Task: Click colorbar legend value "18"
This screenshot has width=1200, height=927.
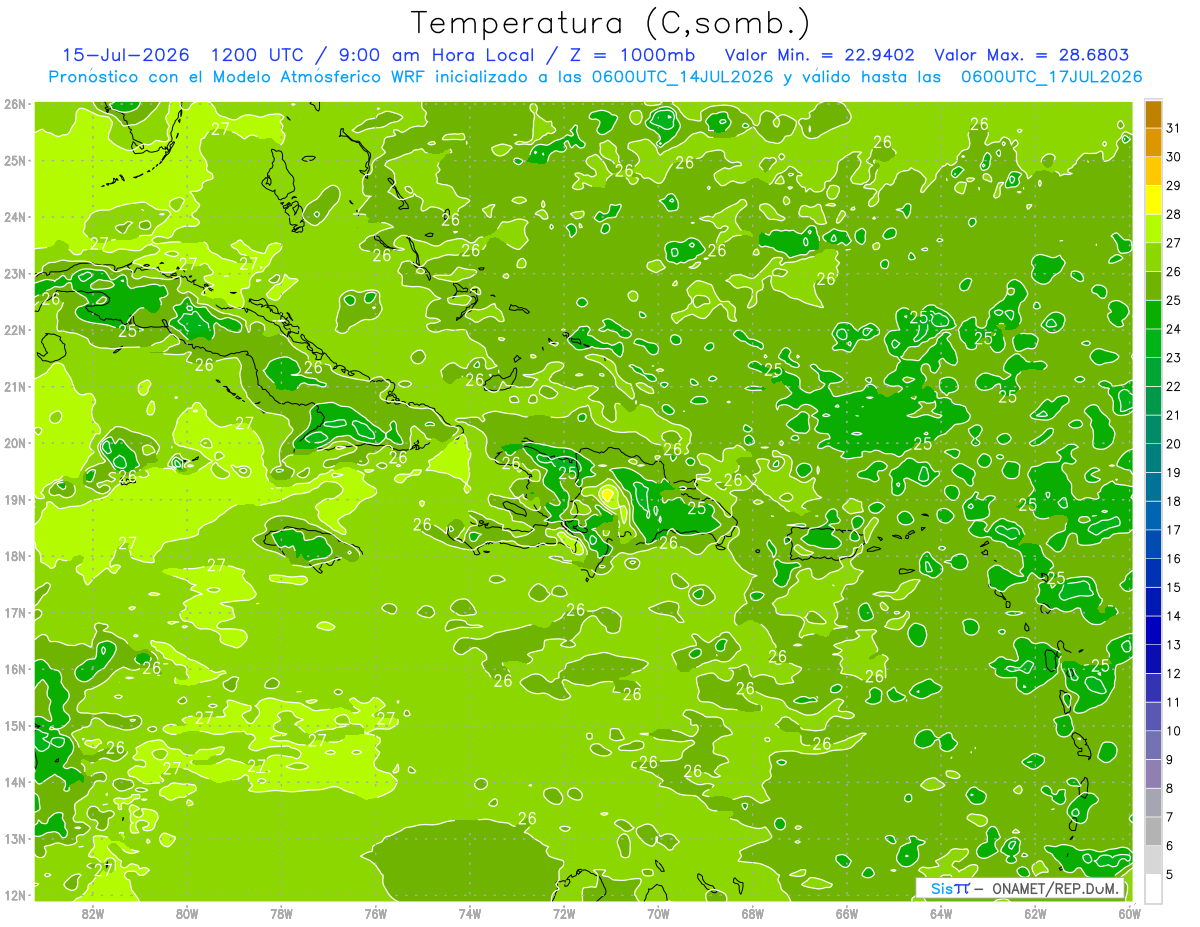Action: 1174,501
